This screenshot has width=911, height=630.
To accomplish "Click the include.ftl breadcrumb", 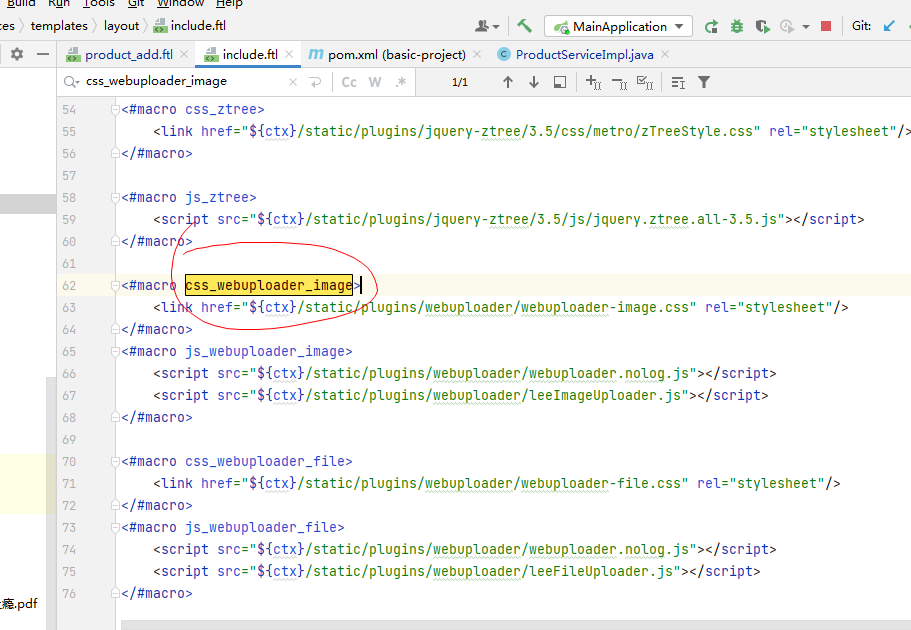I will pyautogui.click(x=190, y=26).
